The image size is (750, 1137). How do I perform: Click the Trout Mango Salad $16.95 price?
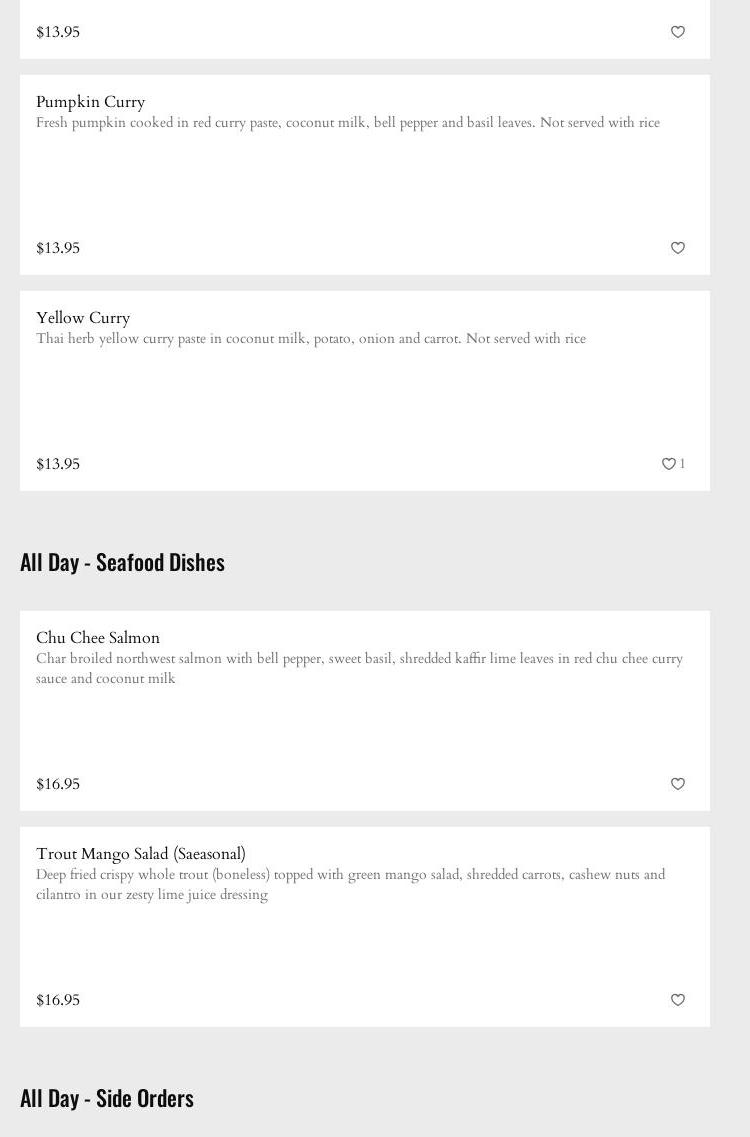pos(58,1000)
